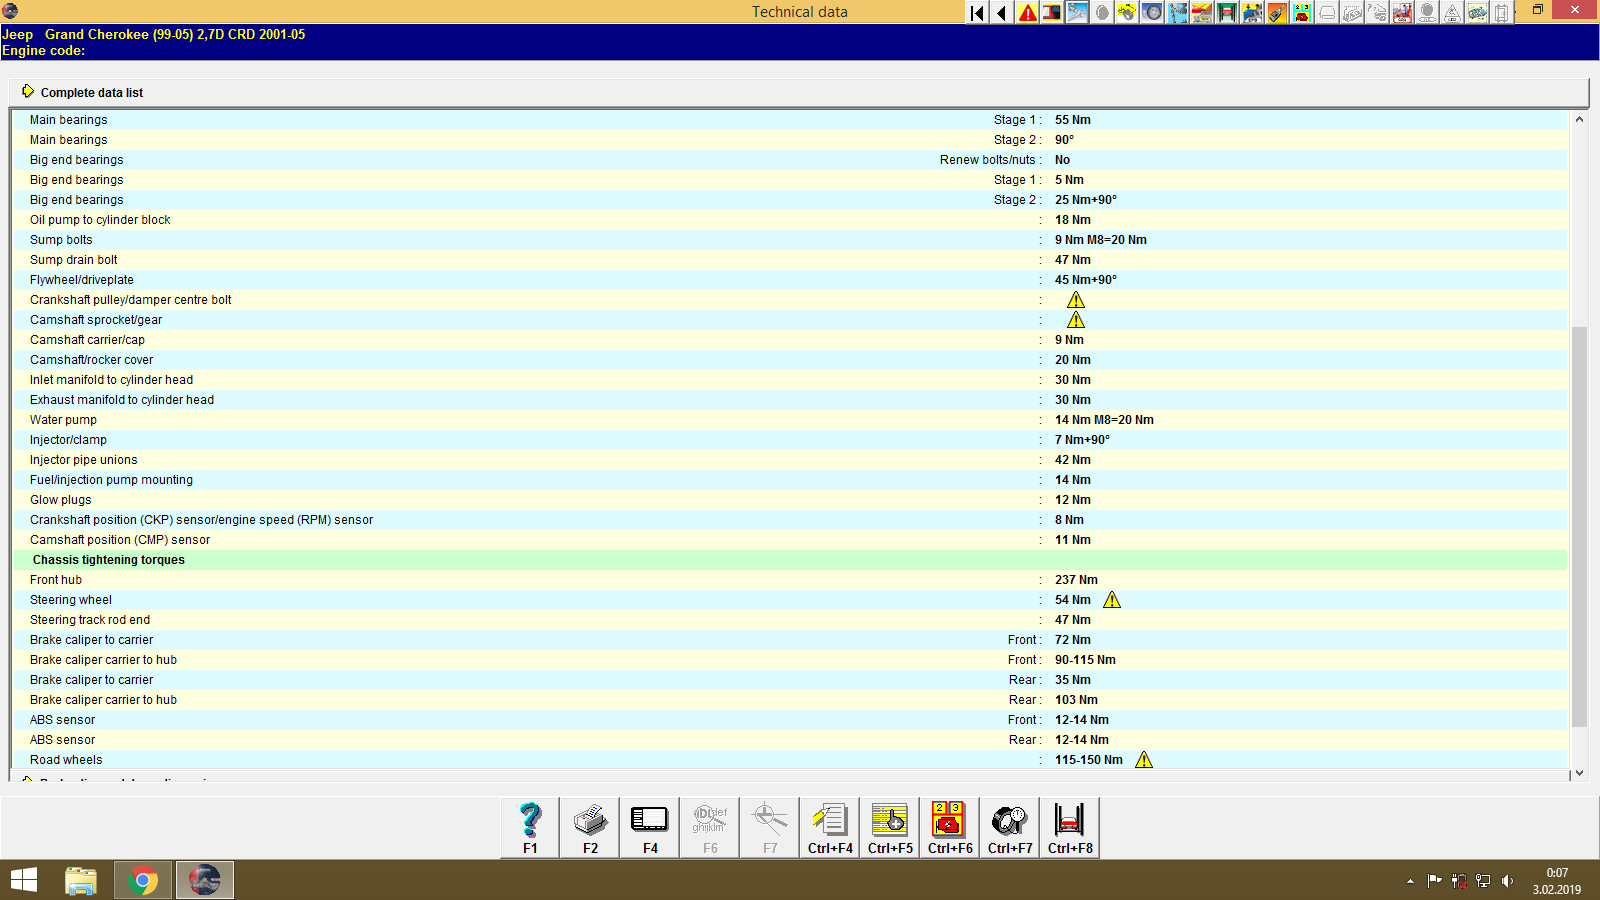Switch display mode with the F4 screen icon
The height and width of the screenshot is (900, 1600).
pyautogui.click(x=649, y=825)
